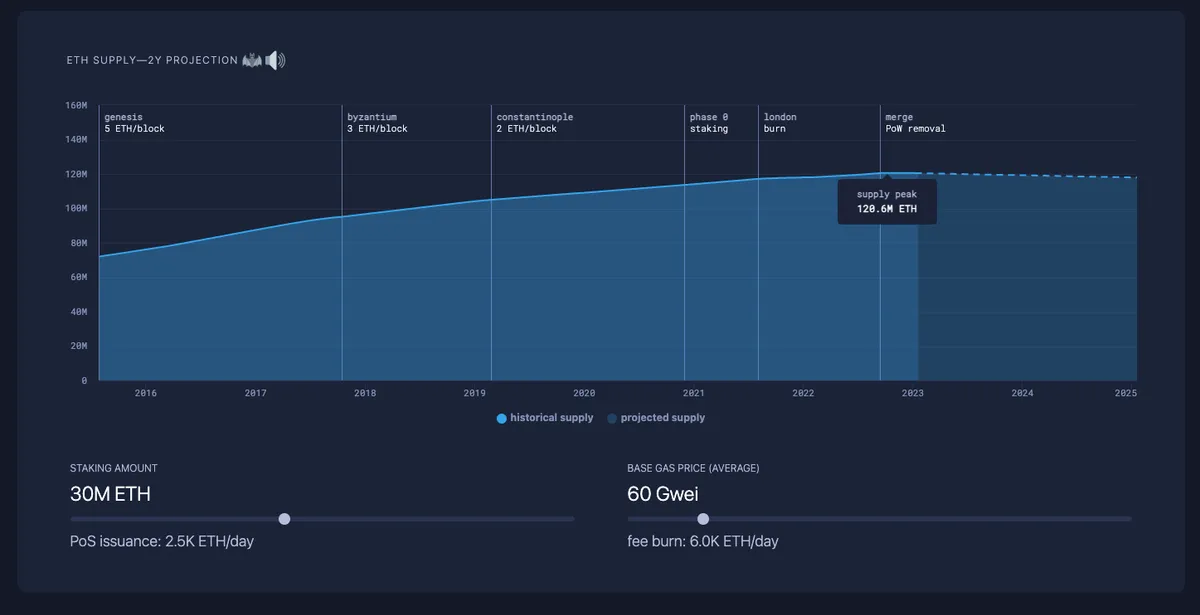Select the byzantium 3 ETH/block marker

pyautogui.click(x=377, y=123)
